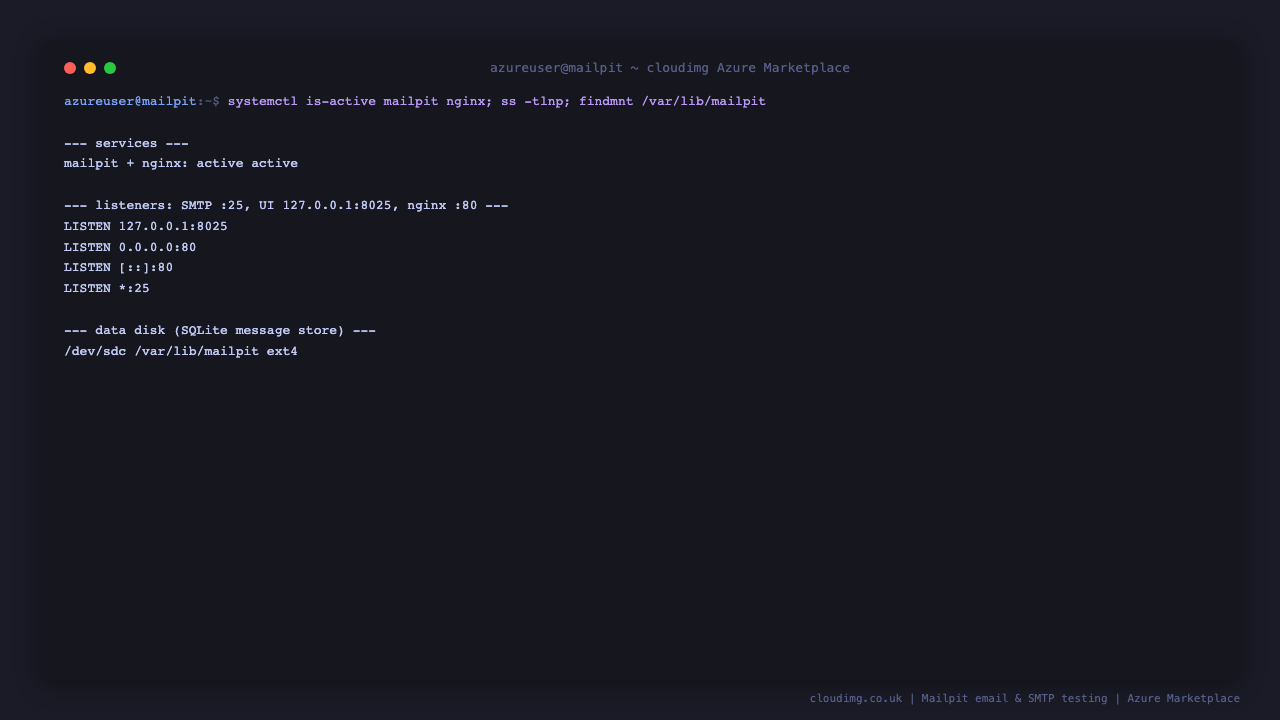Click the terminal title 'azureuser@mailpit ~ cloudimg Azure Marketplace'
The height and width of the screenshot is (720, 1280).
[670, 68]
